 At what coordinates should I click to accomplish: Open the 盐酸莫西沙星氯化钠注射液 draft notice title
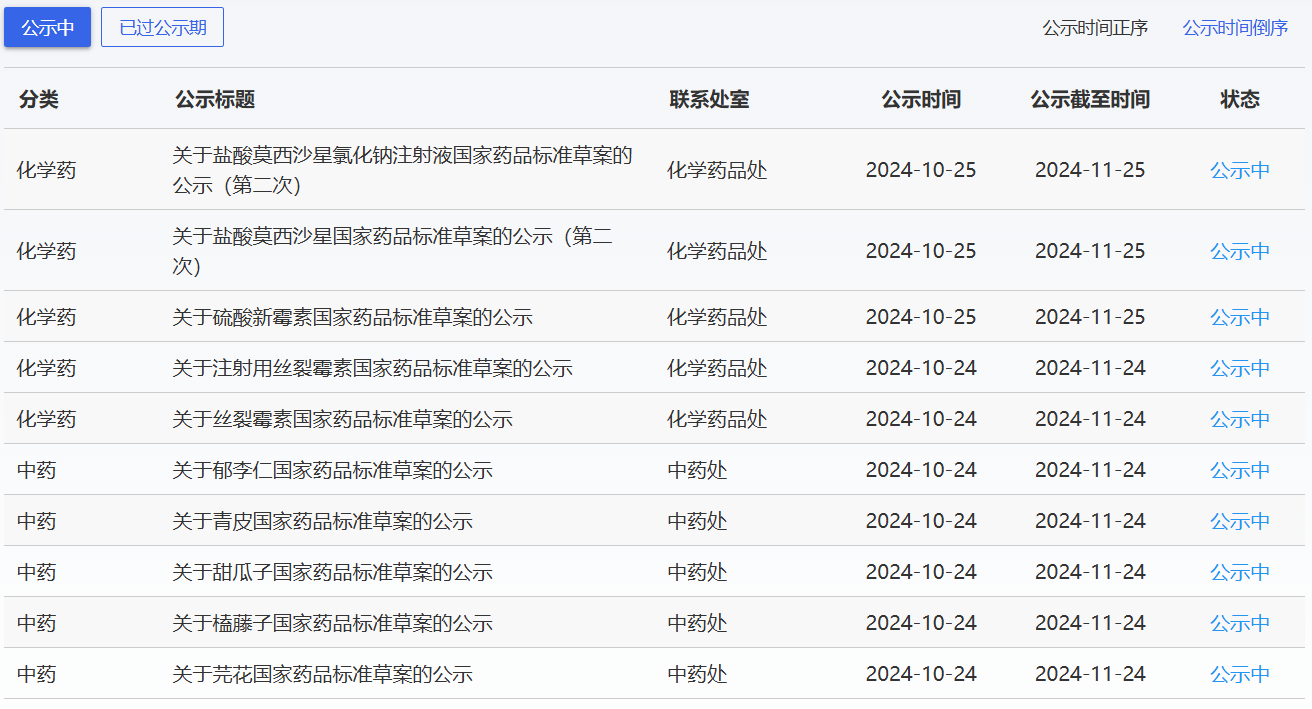[x=402, y=170]
